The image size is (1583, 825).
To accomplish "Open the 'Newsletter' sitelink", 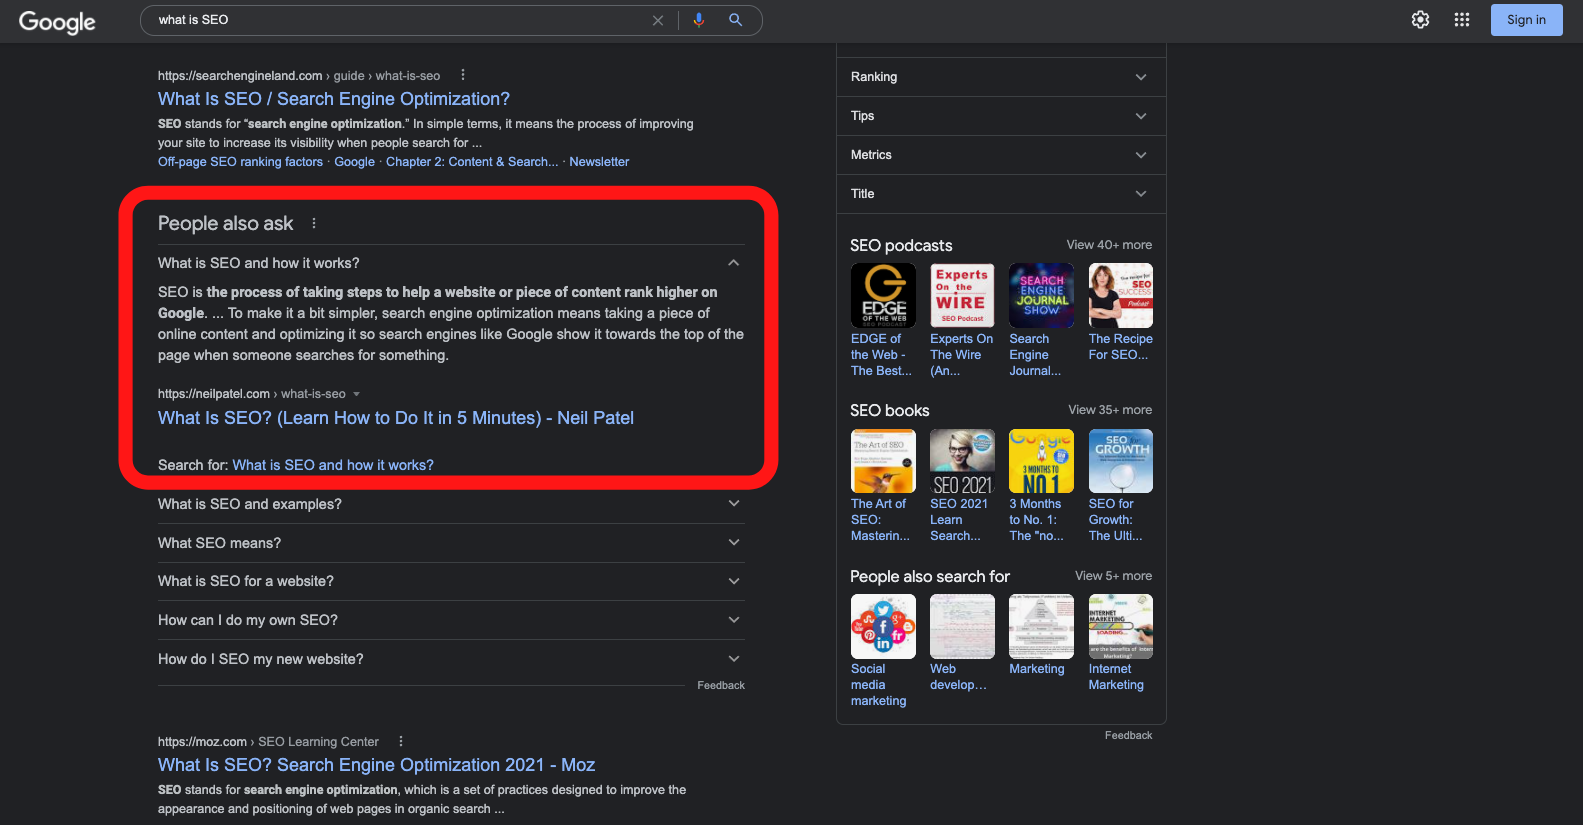I will click(599, 162).
